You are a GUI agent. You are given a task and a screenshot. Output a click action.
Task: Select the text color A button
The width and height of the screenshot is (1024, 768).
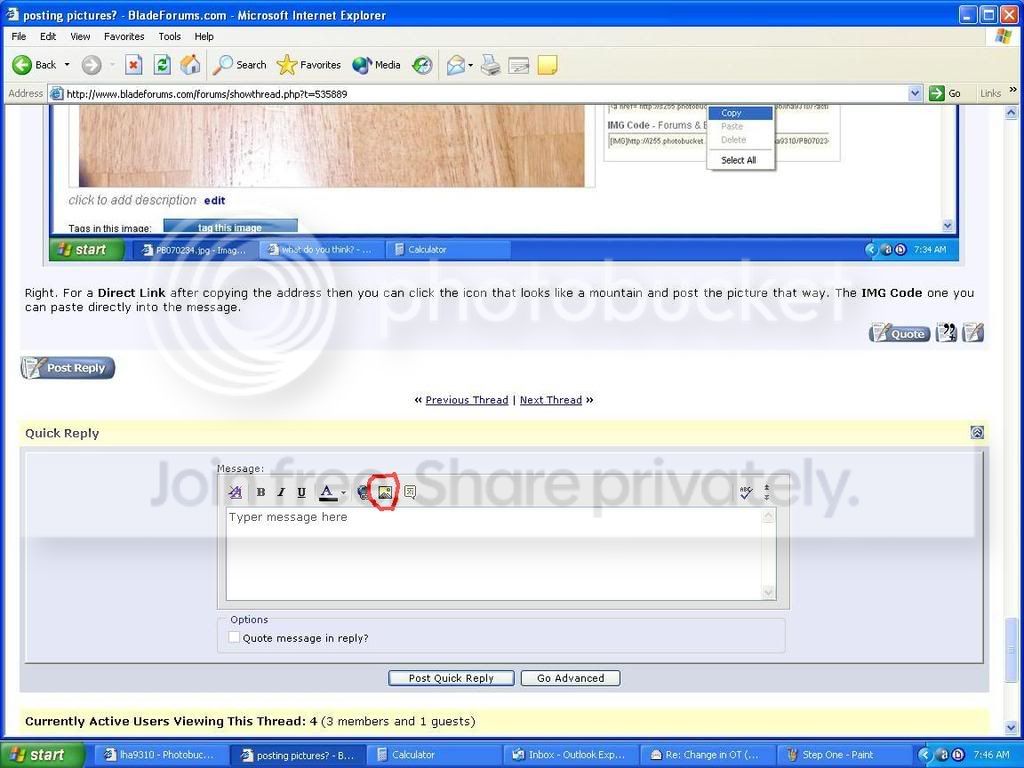click(x=327, y=492)
